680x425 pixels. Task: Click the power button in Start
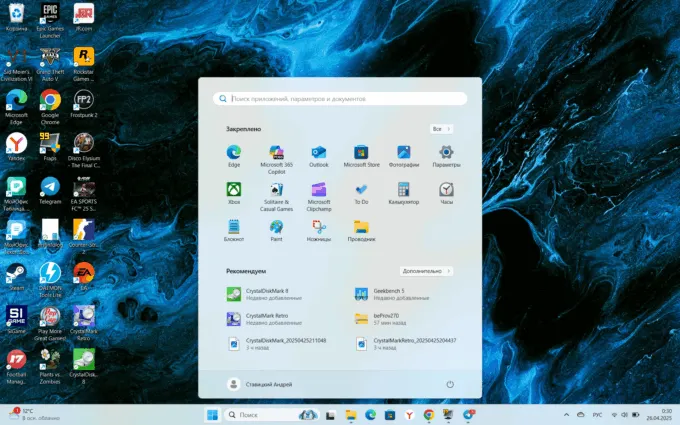point(450,384)
